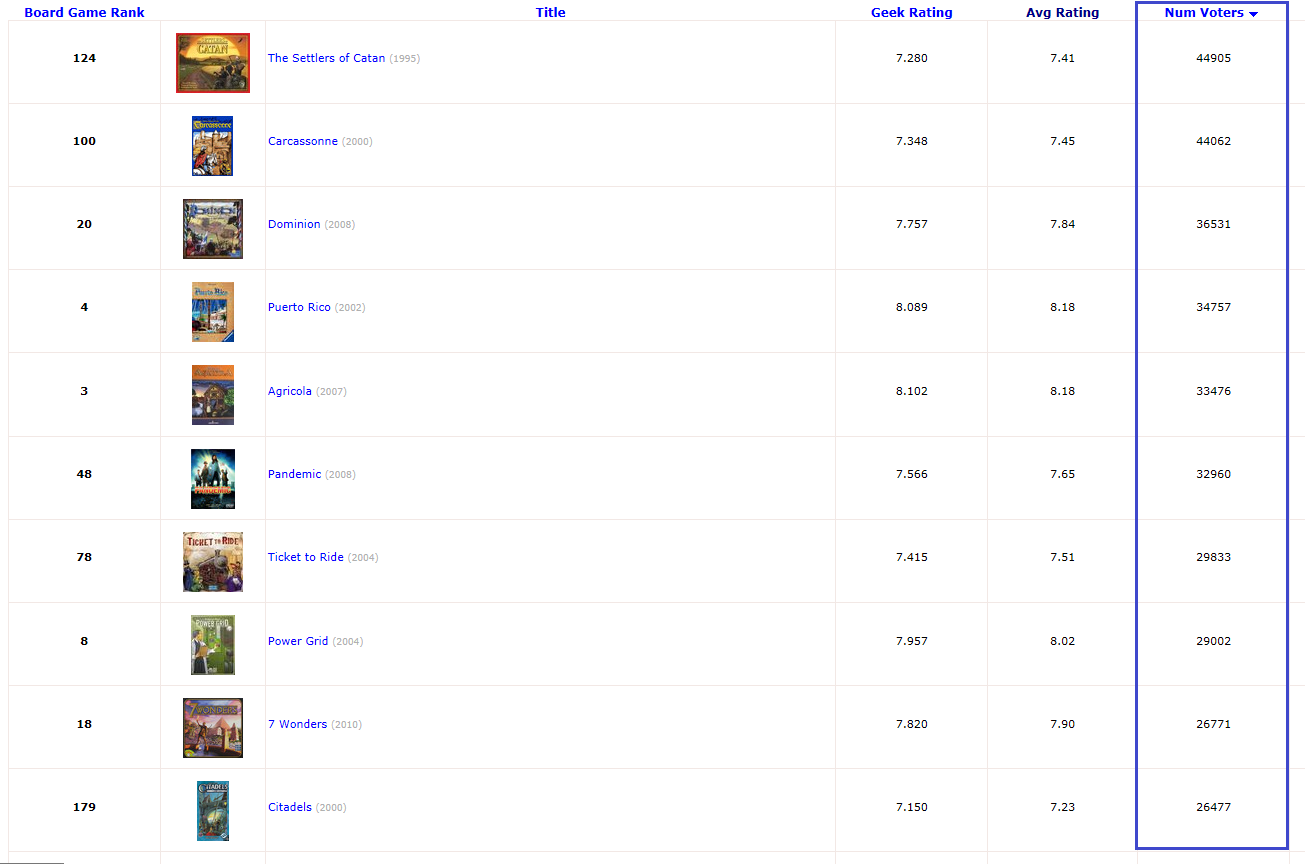Screen dimensions: 1305x864
Task: Click Geek Rating 7.415 for Ticket to Ride
Action: point(912,557)
